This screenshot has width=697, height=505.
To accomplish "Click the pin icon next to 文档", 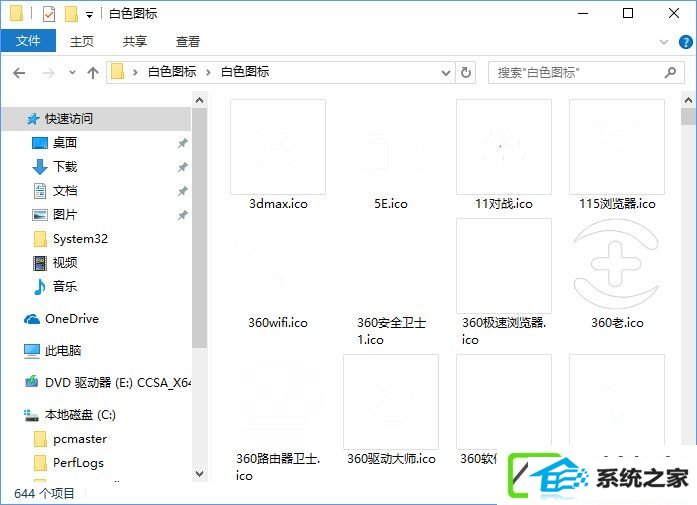I will (182, 191).
